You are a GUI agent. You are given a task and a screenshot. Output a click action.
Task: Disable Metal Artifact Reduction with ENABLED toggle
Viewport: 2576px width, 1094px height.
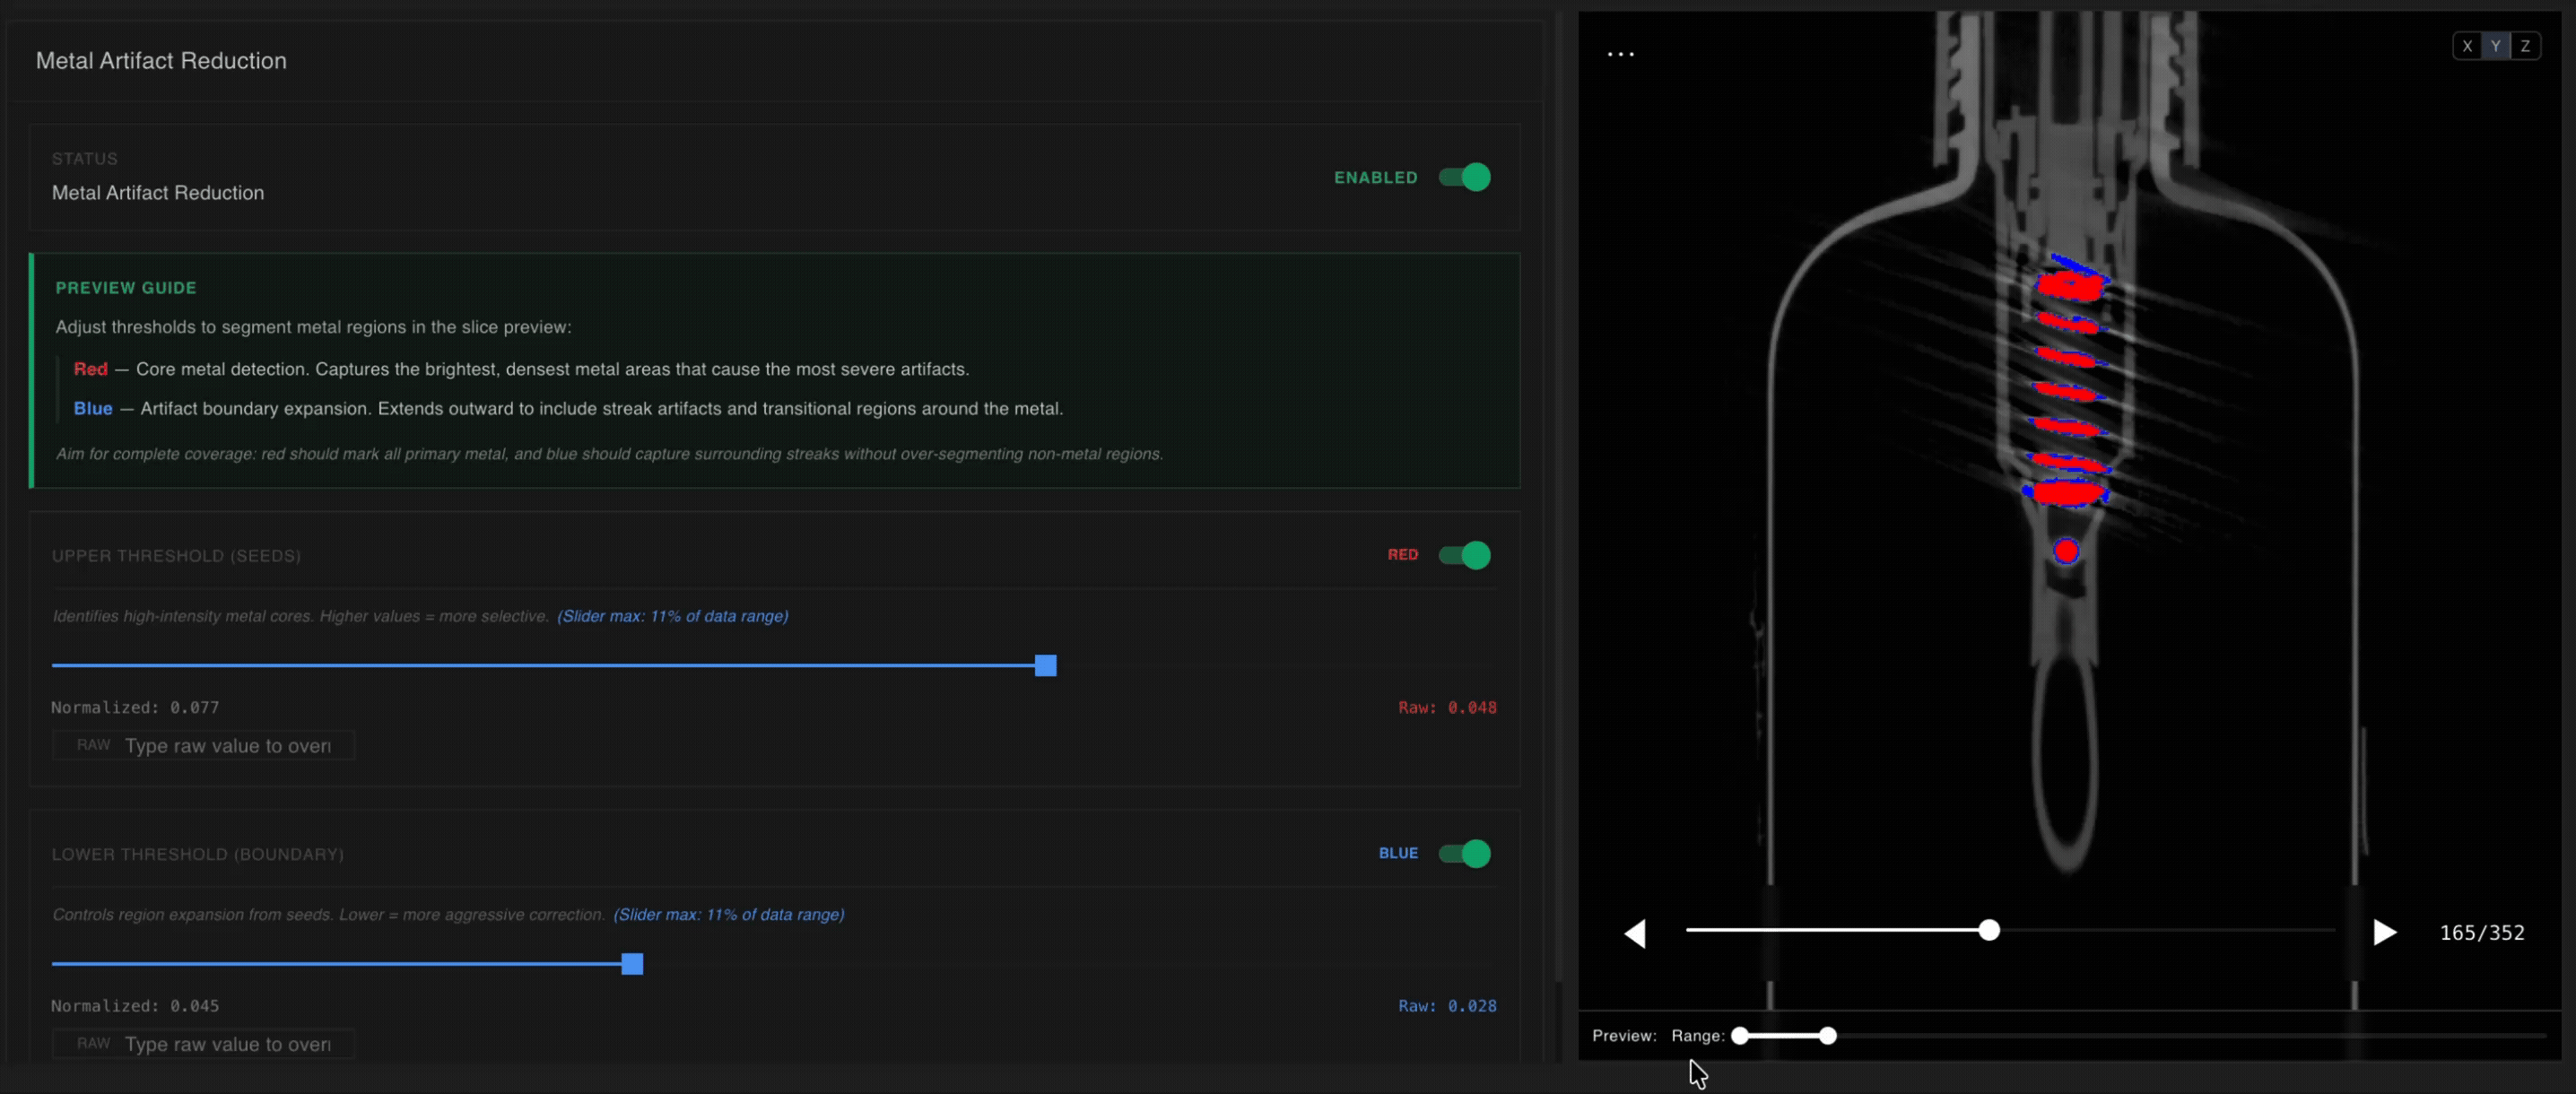pos(1463,177)
